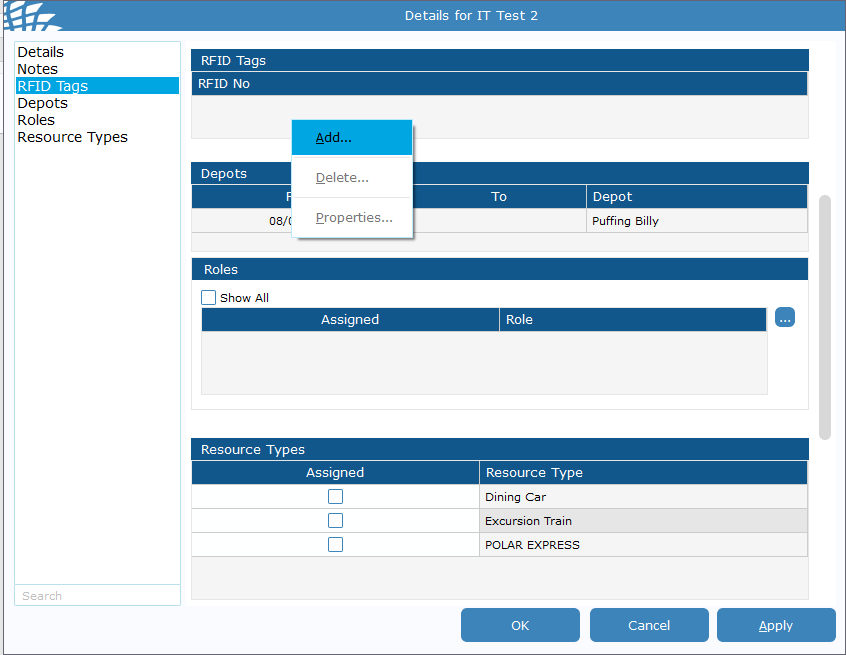Click the To column header in Depots
Screen dimensions: 846x655
coord(499,196)
